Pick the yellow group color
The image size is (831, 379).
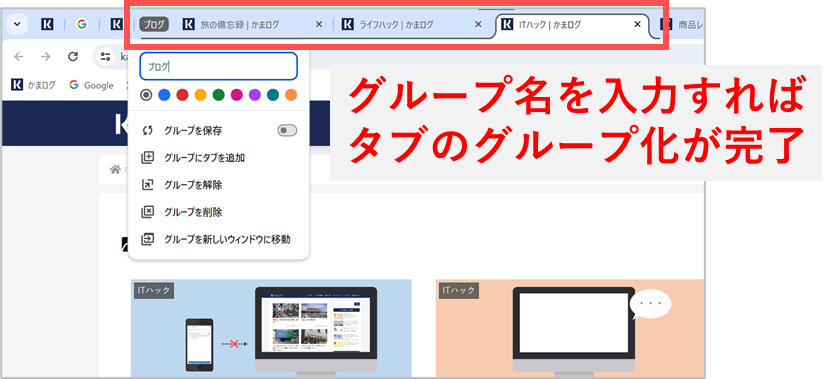point(200,95)
